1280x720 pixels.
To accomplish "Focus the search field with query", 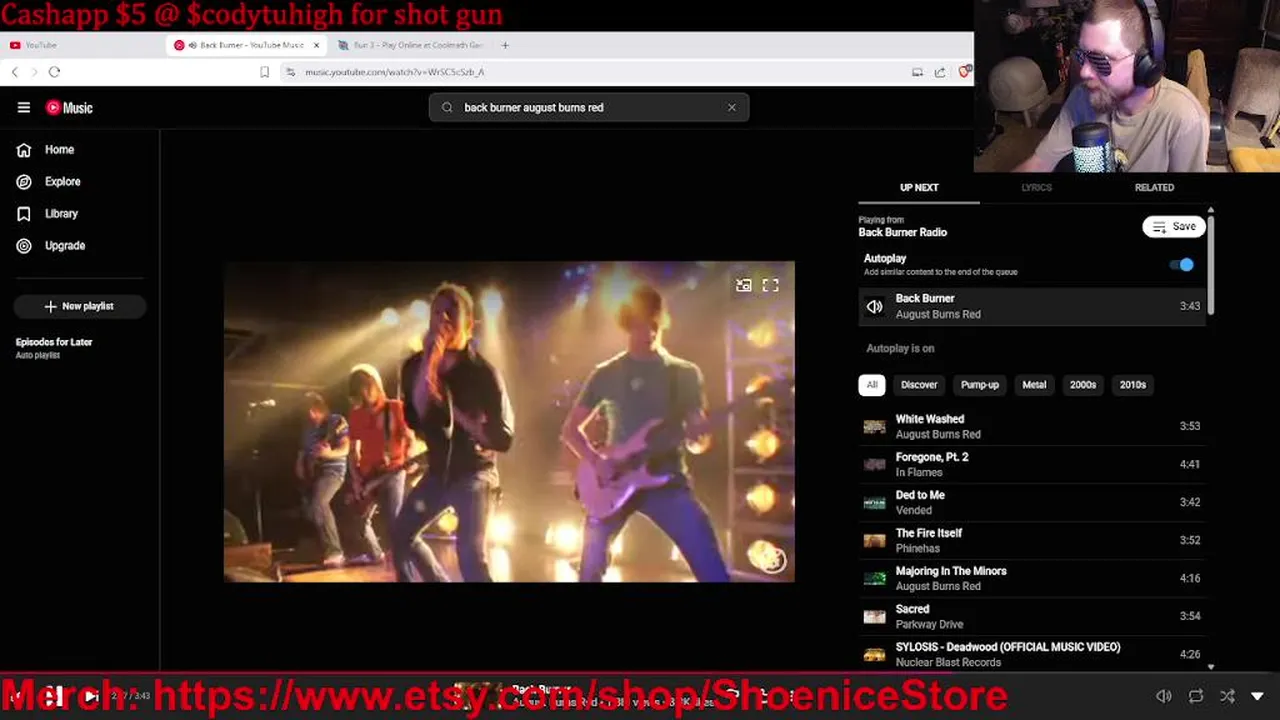I will (x=590, y=107).
